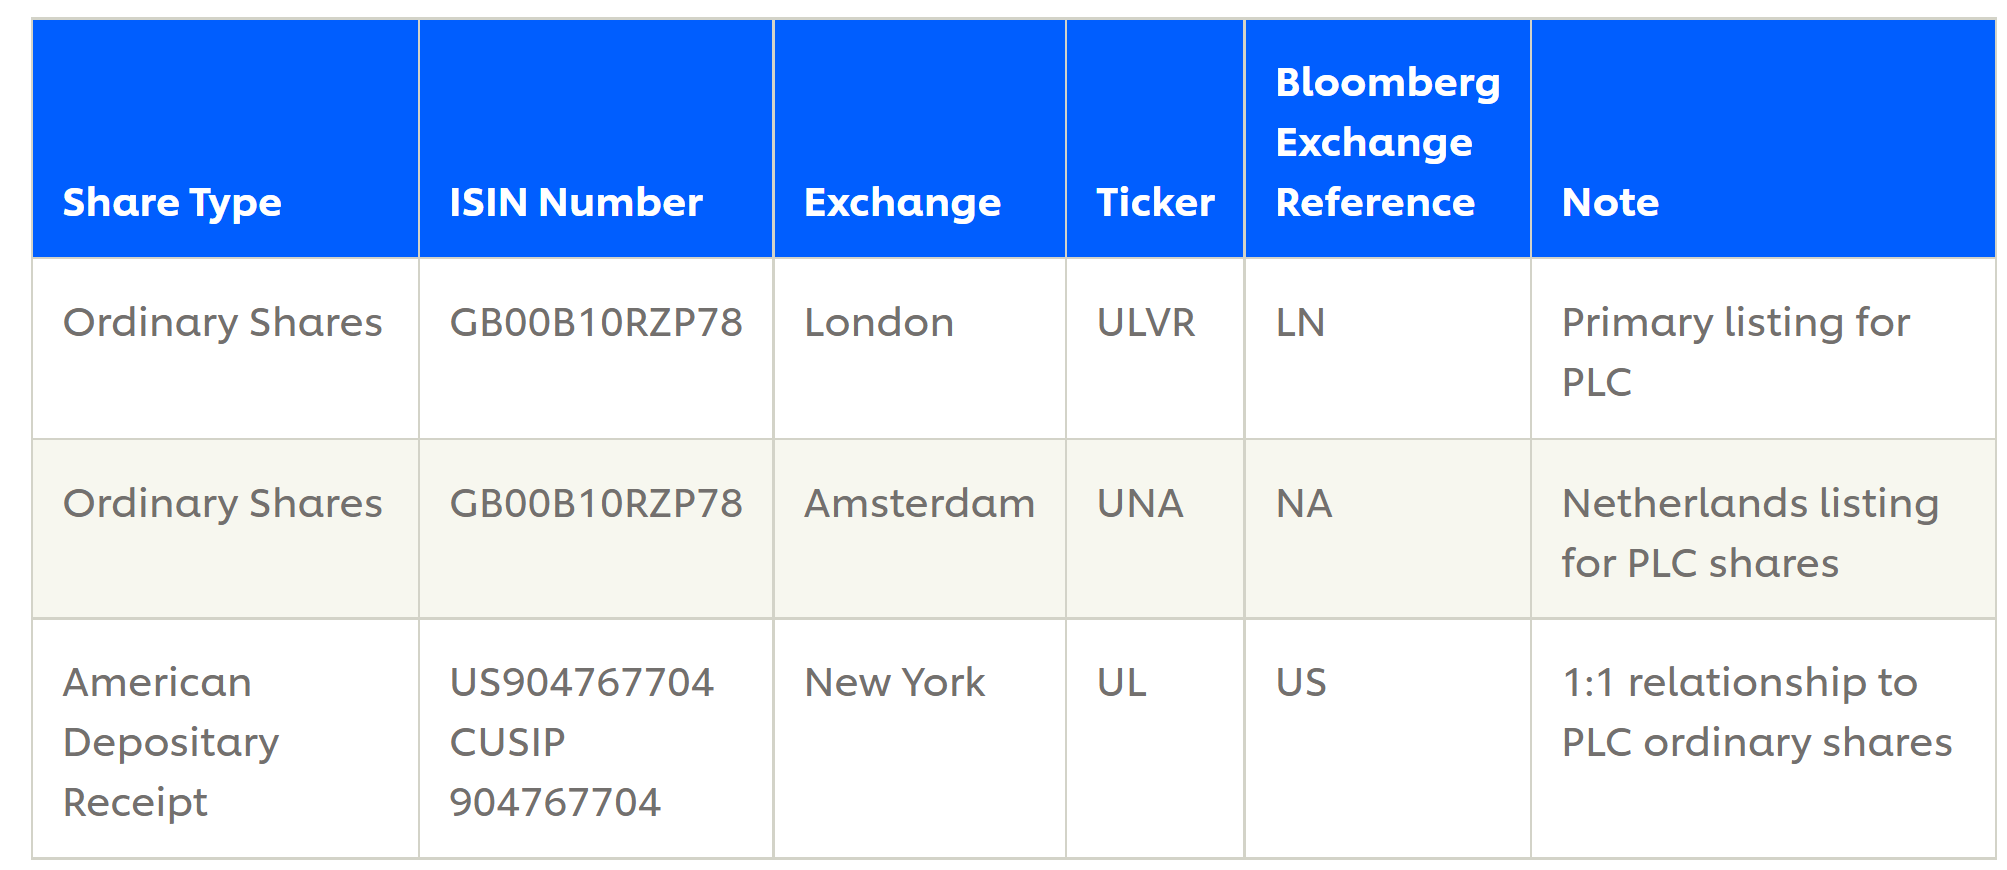Viewport: 2007px width, 870px height.
Task: Select the 'Netherlands listing for PLC shares' note
Action: point(1750,533)
